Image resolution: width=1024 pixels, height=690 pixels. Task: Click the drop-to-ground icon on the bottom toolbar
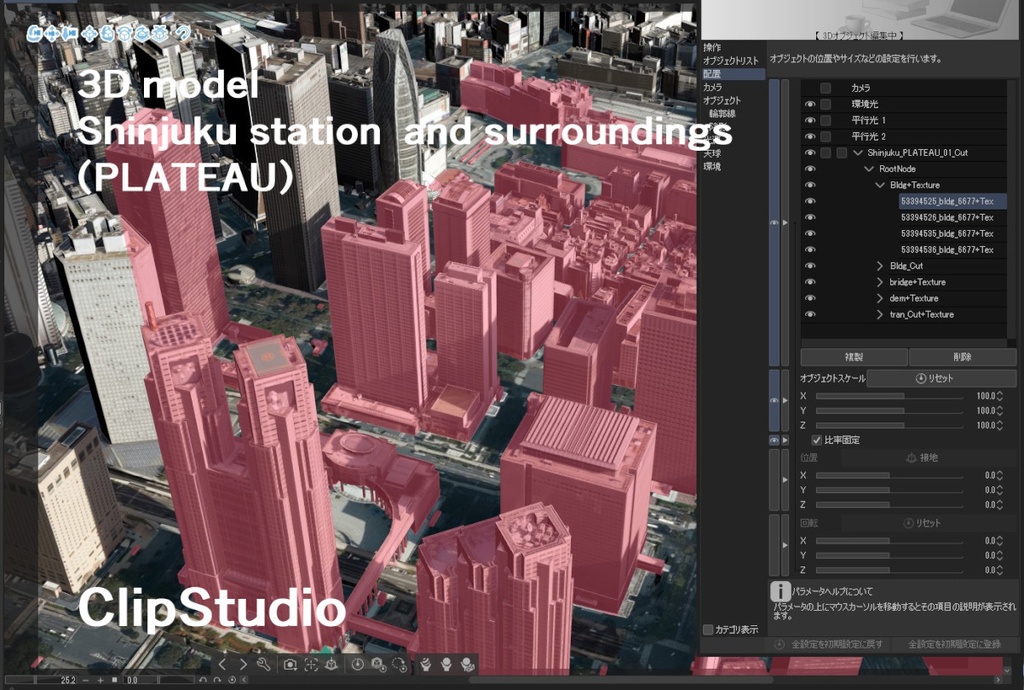331,663
